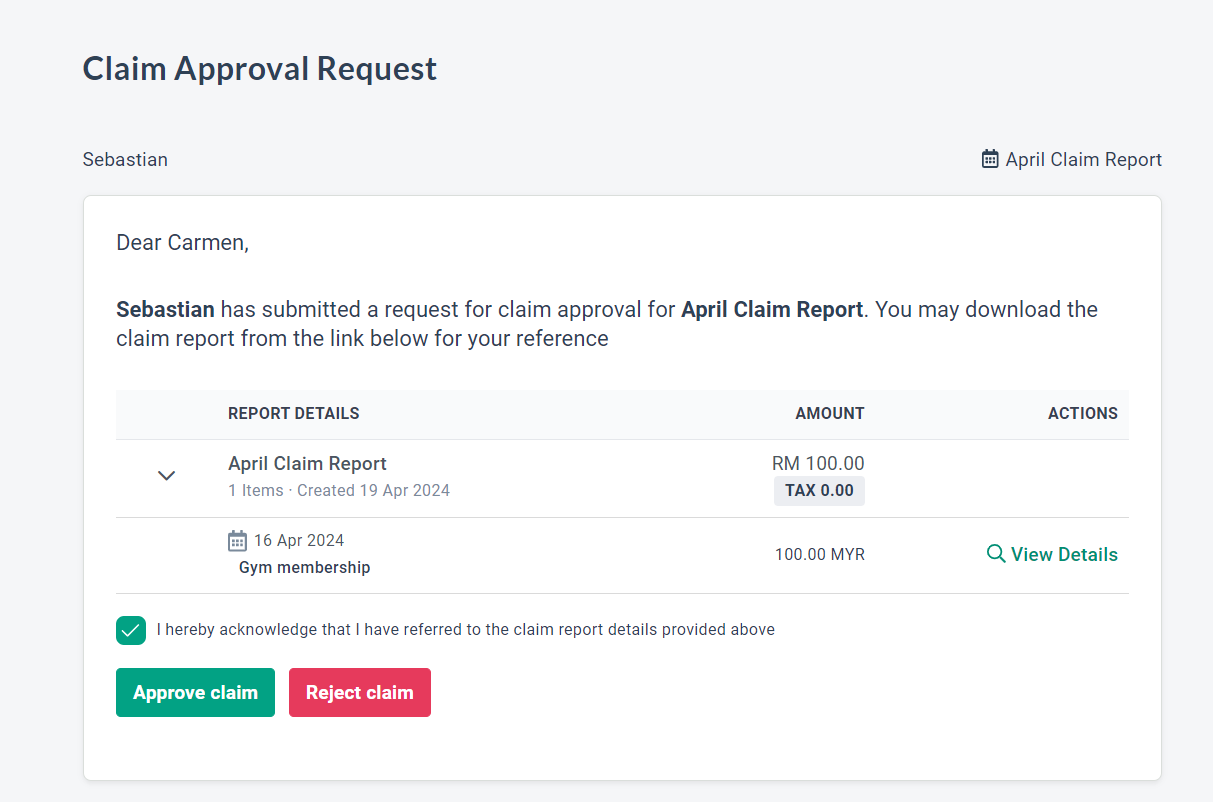Viewport: 1213px width, 802px height.
Task: Tick the acknowledgement checkbox
Action: coord(131,630)
